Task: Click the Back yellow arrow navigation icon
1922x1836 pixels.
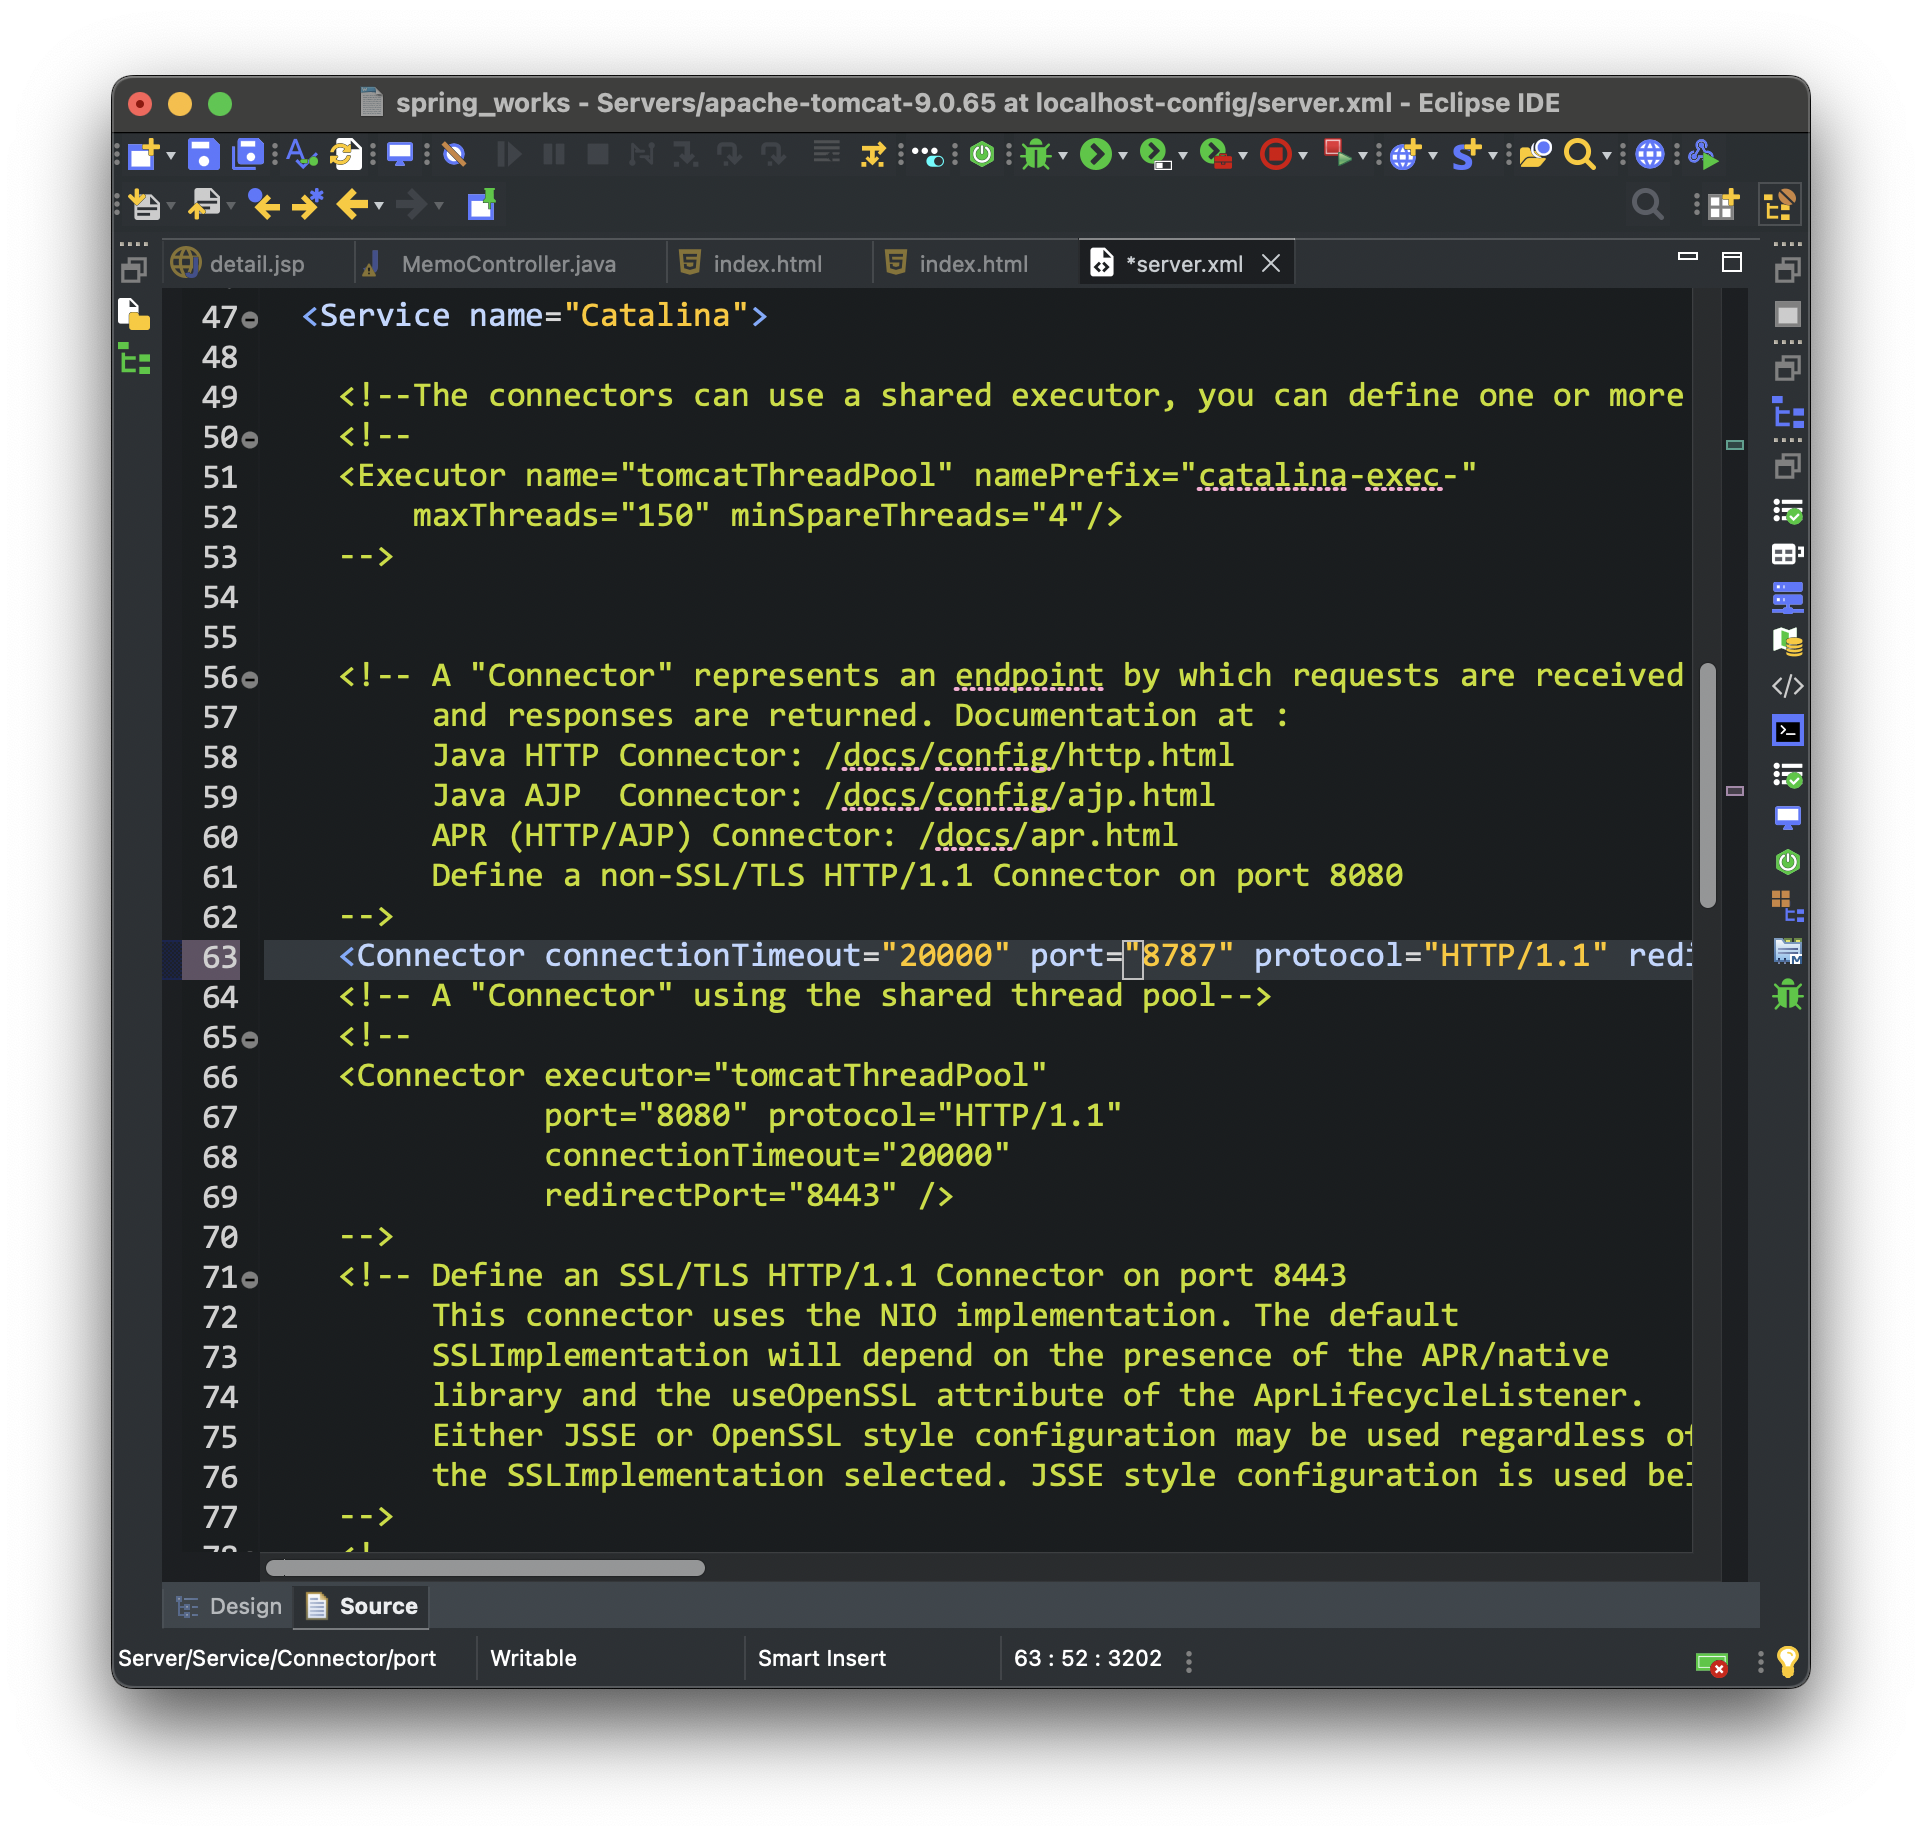Action: click(352, 205)
